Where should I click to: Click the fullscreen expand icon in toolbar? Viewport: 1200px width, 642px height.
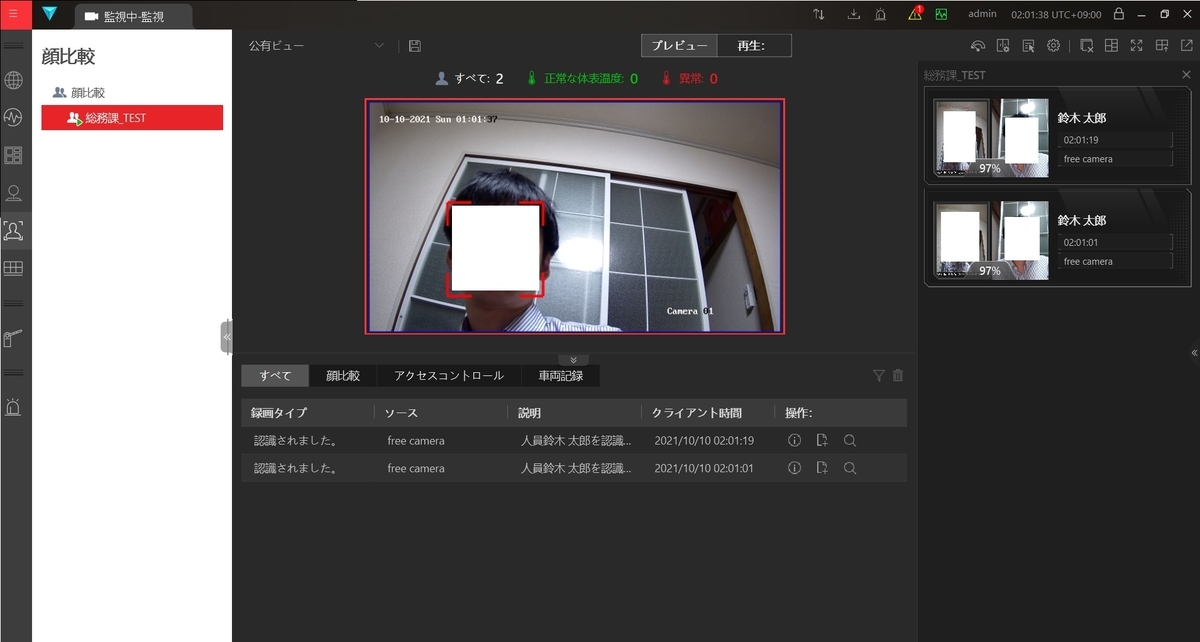[x=1136, y=45]
